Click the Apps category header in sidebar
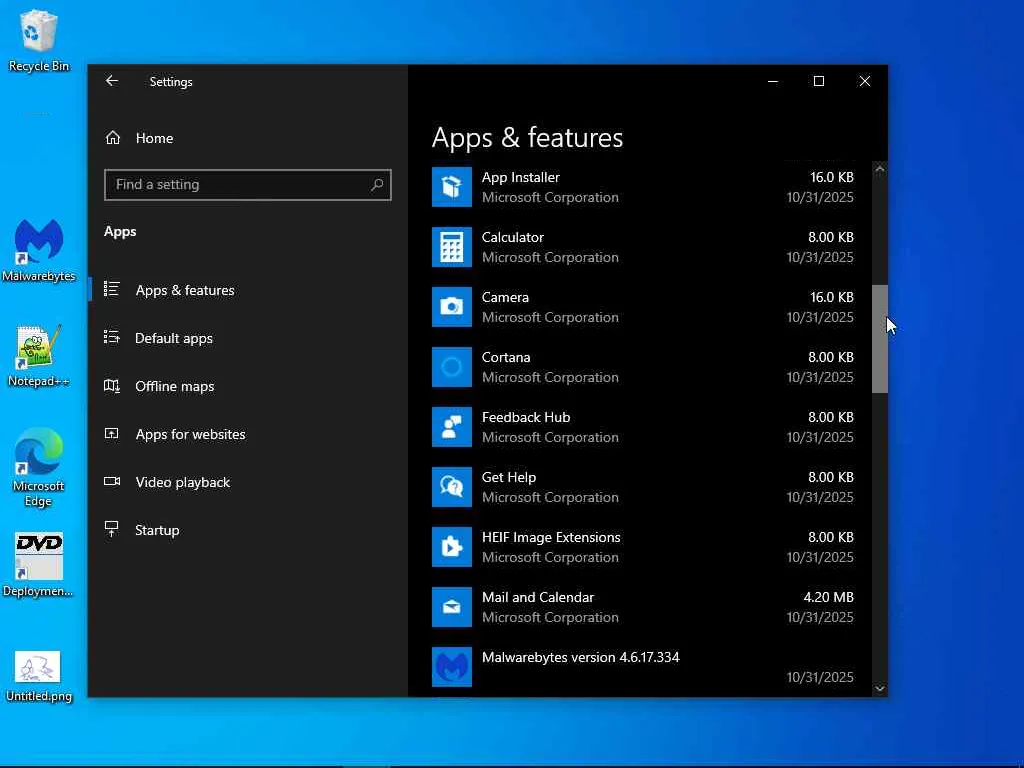Screen dimensions: 1024x768 tap(120, 232)
